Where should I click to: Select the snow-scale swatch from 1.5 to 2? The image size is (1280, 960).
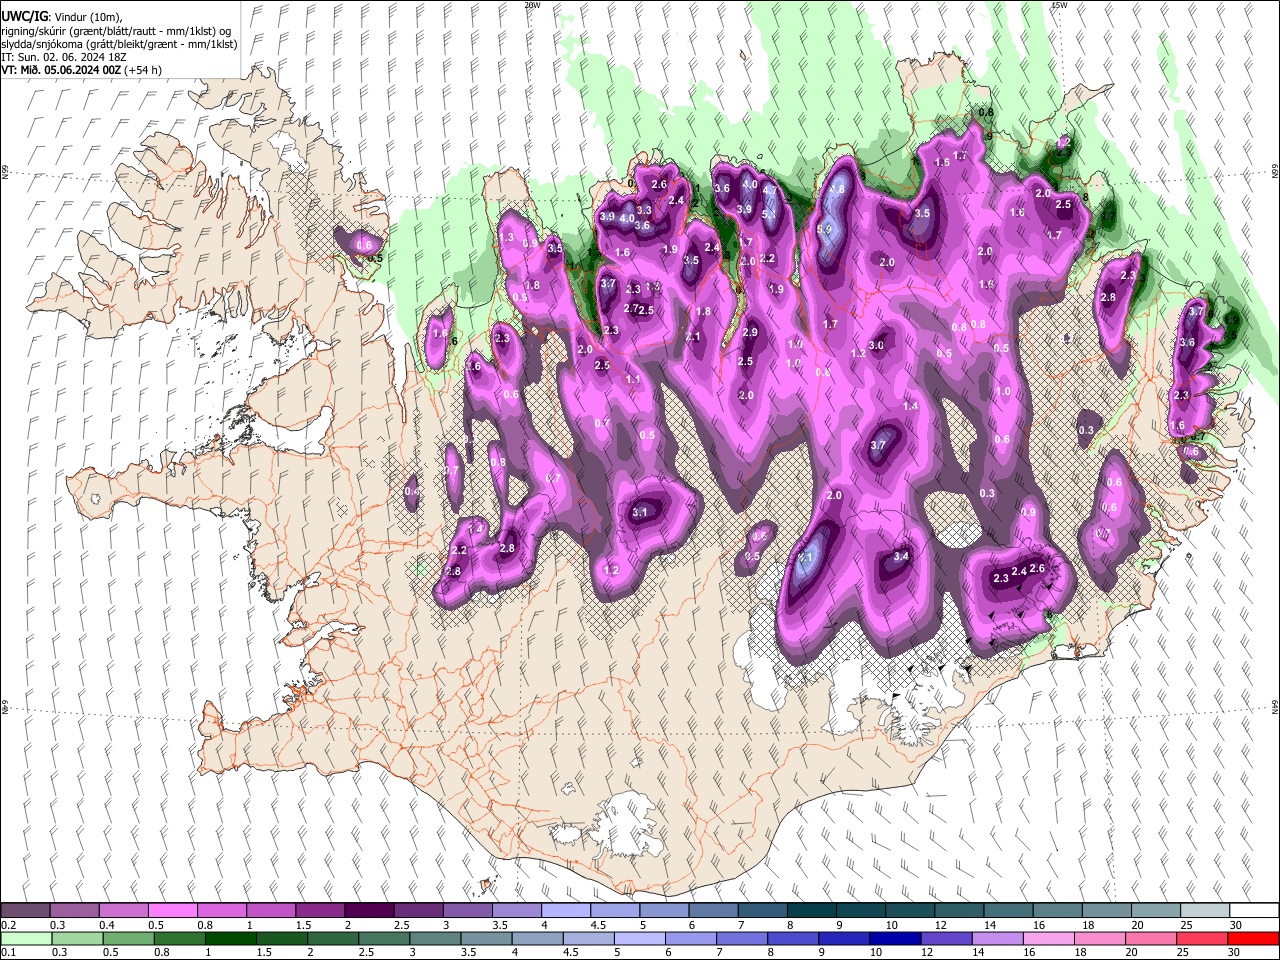(x=320, y=911)
